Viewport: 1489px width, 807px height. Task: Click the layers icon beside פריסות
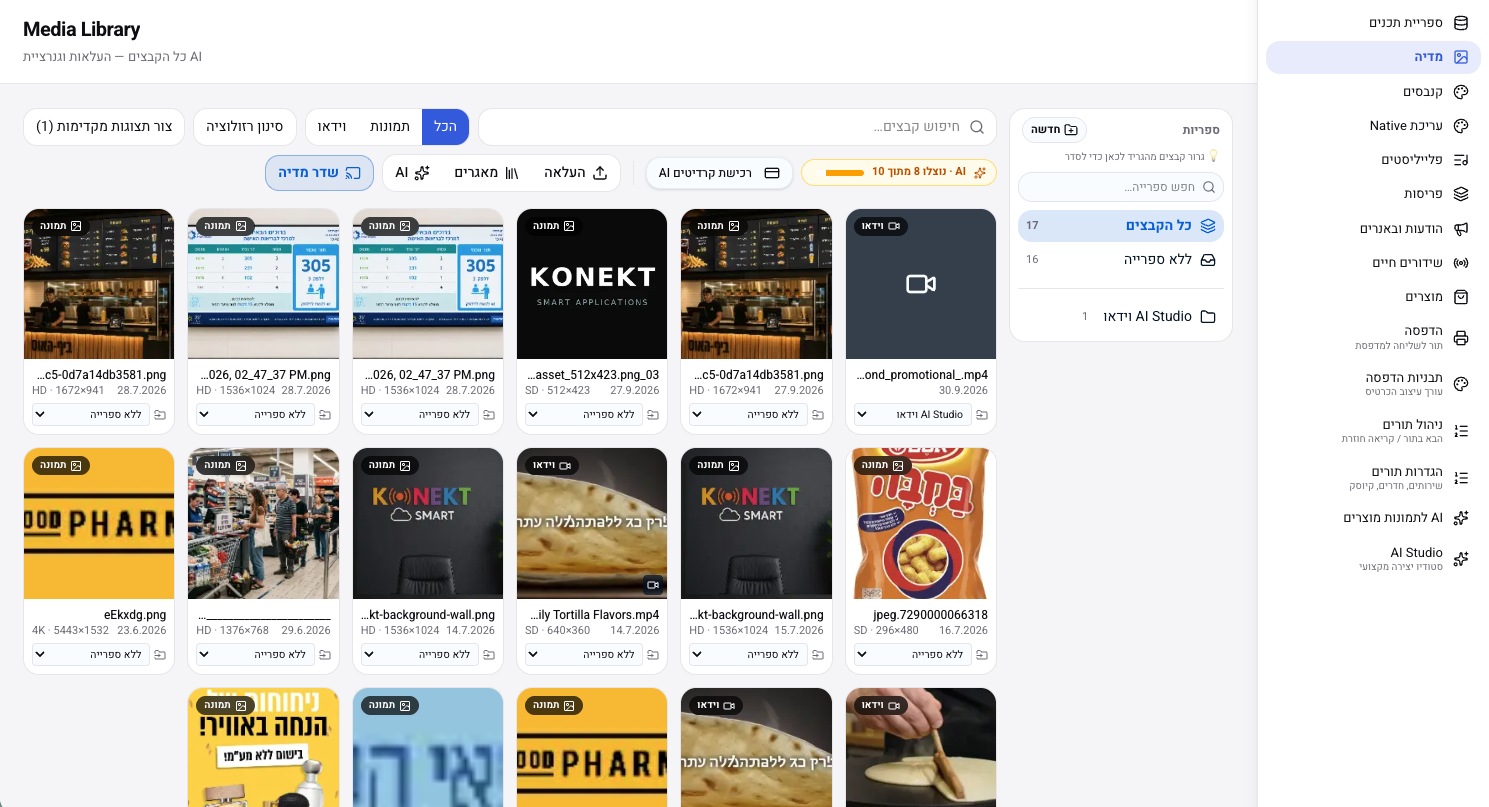[1461, 194]
